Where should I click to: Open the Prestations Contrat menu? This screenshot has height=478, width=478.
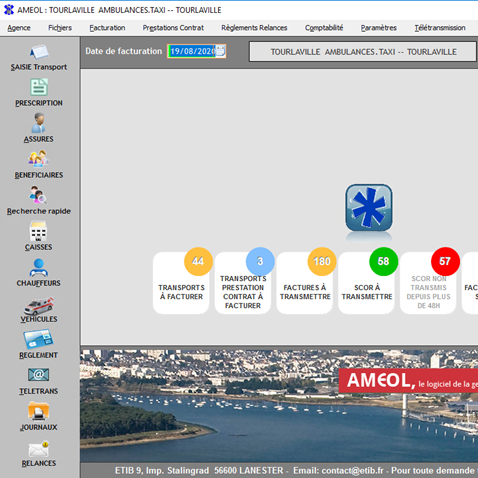tap(173, 28)
